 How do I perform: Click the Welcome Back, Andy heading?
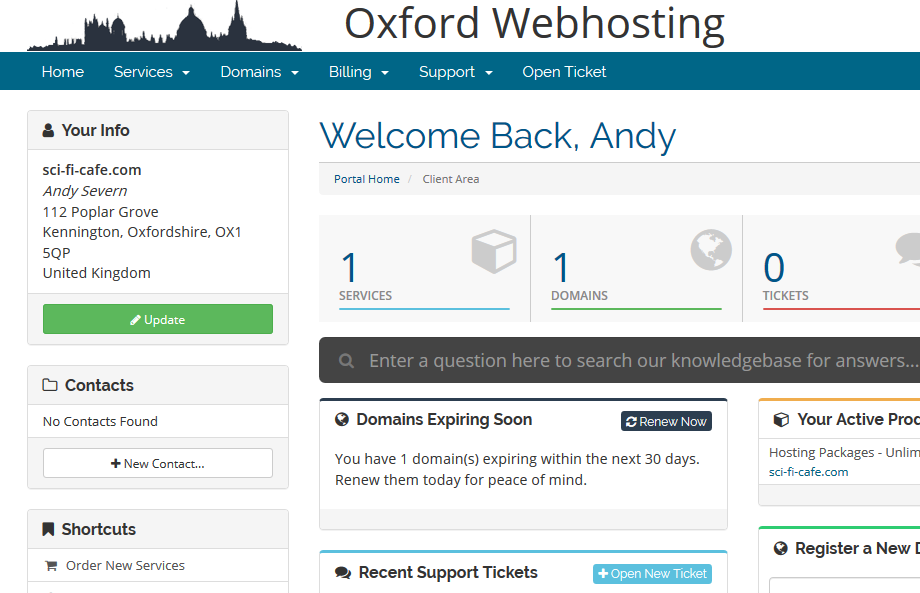498,136
